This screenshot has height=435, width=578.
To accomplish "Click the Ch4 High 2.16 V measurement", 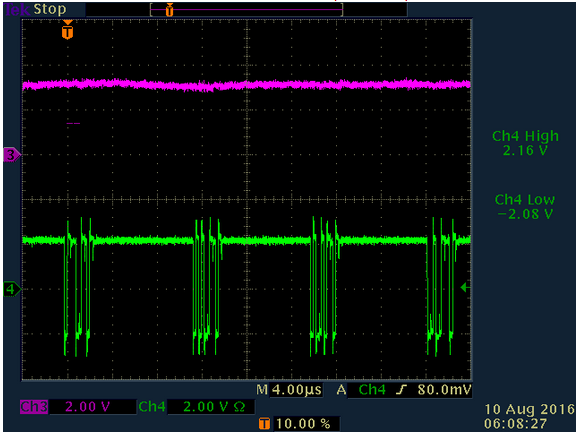I will (525, 143).
